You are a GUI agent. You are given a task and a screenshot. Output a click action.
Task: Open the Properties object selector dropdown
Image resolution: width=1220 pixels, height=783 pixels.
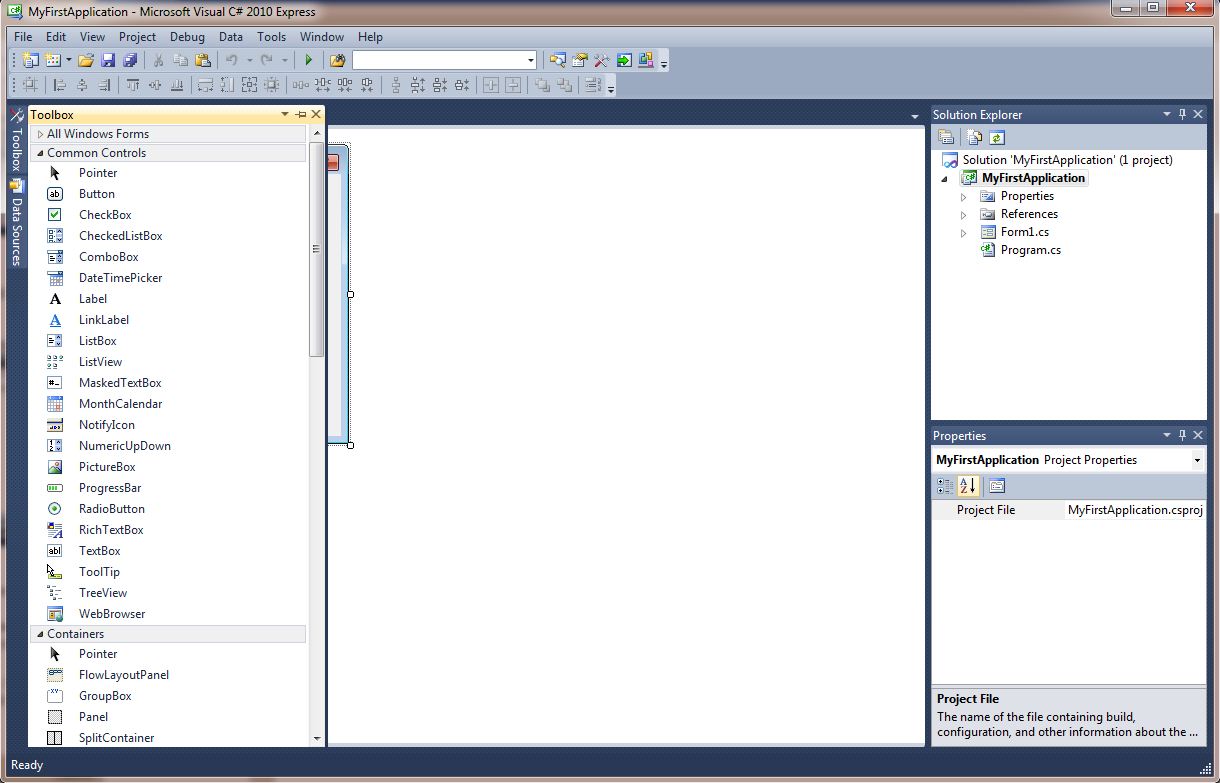point(1197,460)
